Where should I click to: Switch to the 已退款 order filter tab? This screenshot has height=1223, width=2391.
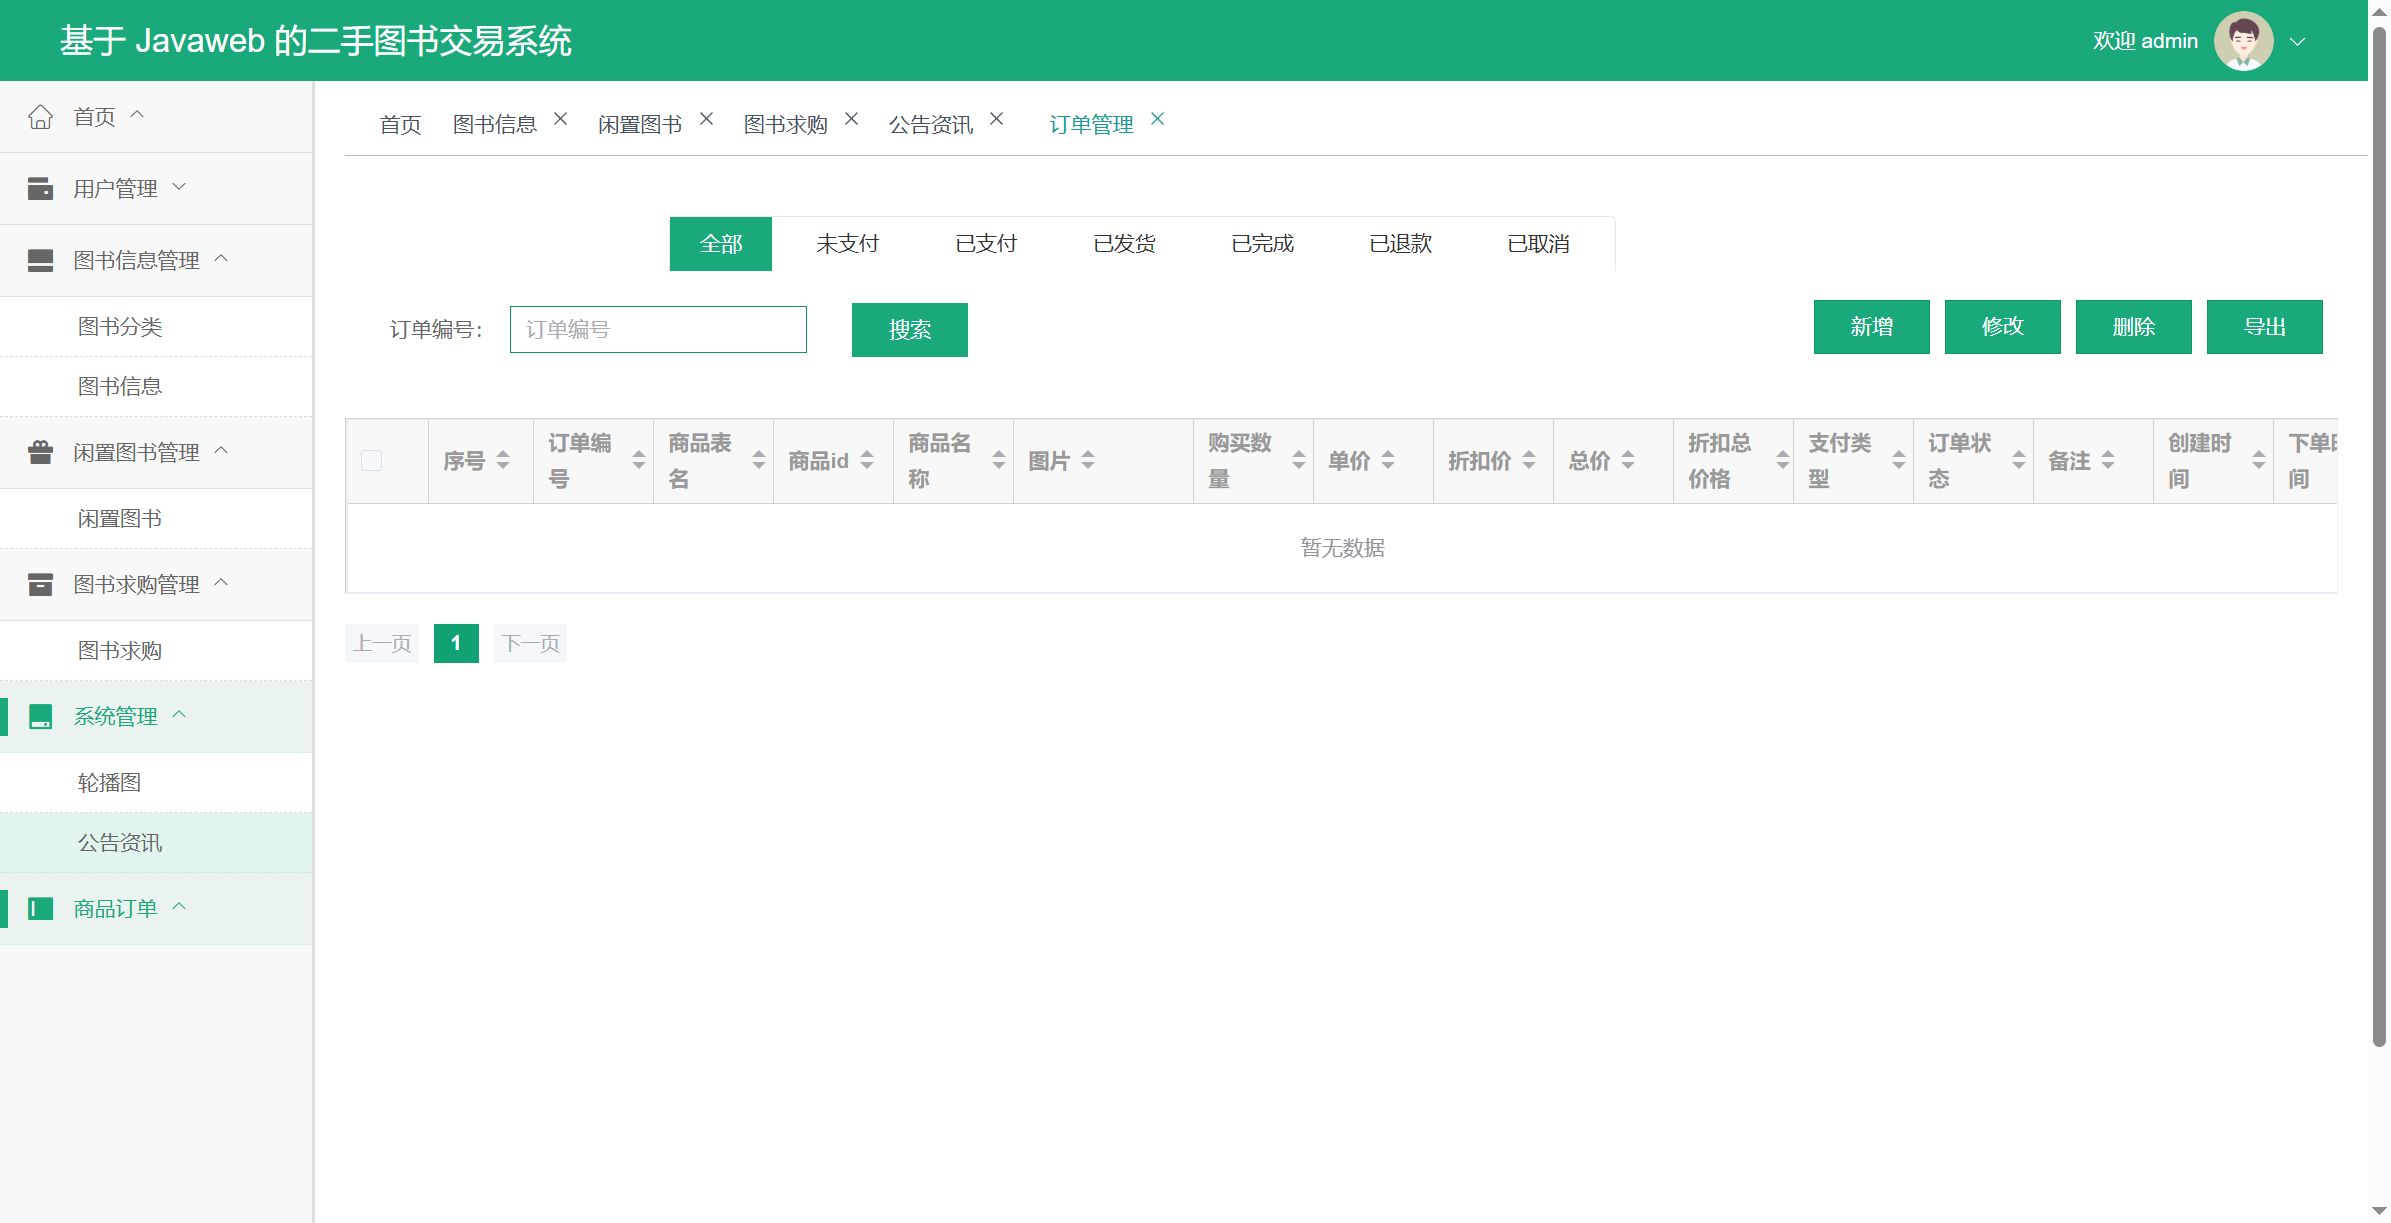1400,244
